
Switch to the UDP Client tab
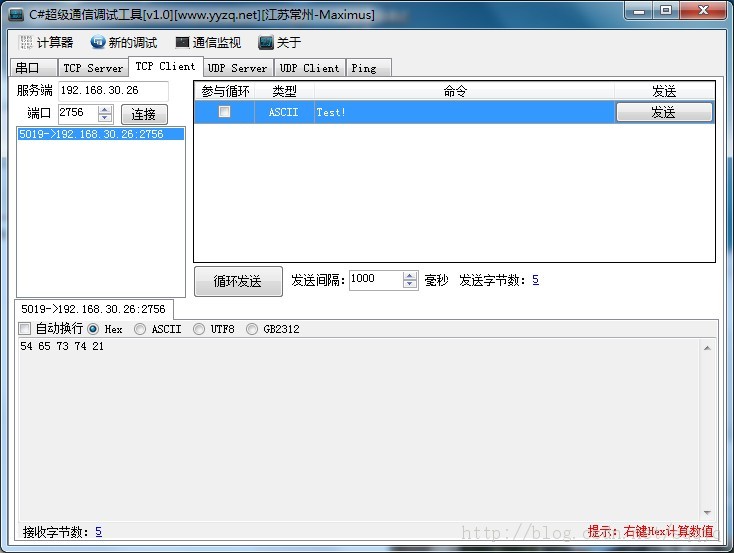point(309,68)
